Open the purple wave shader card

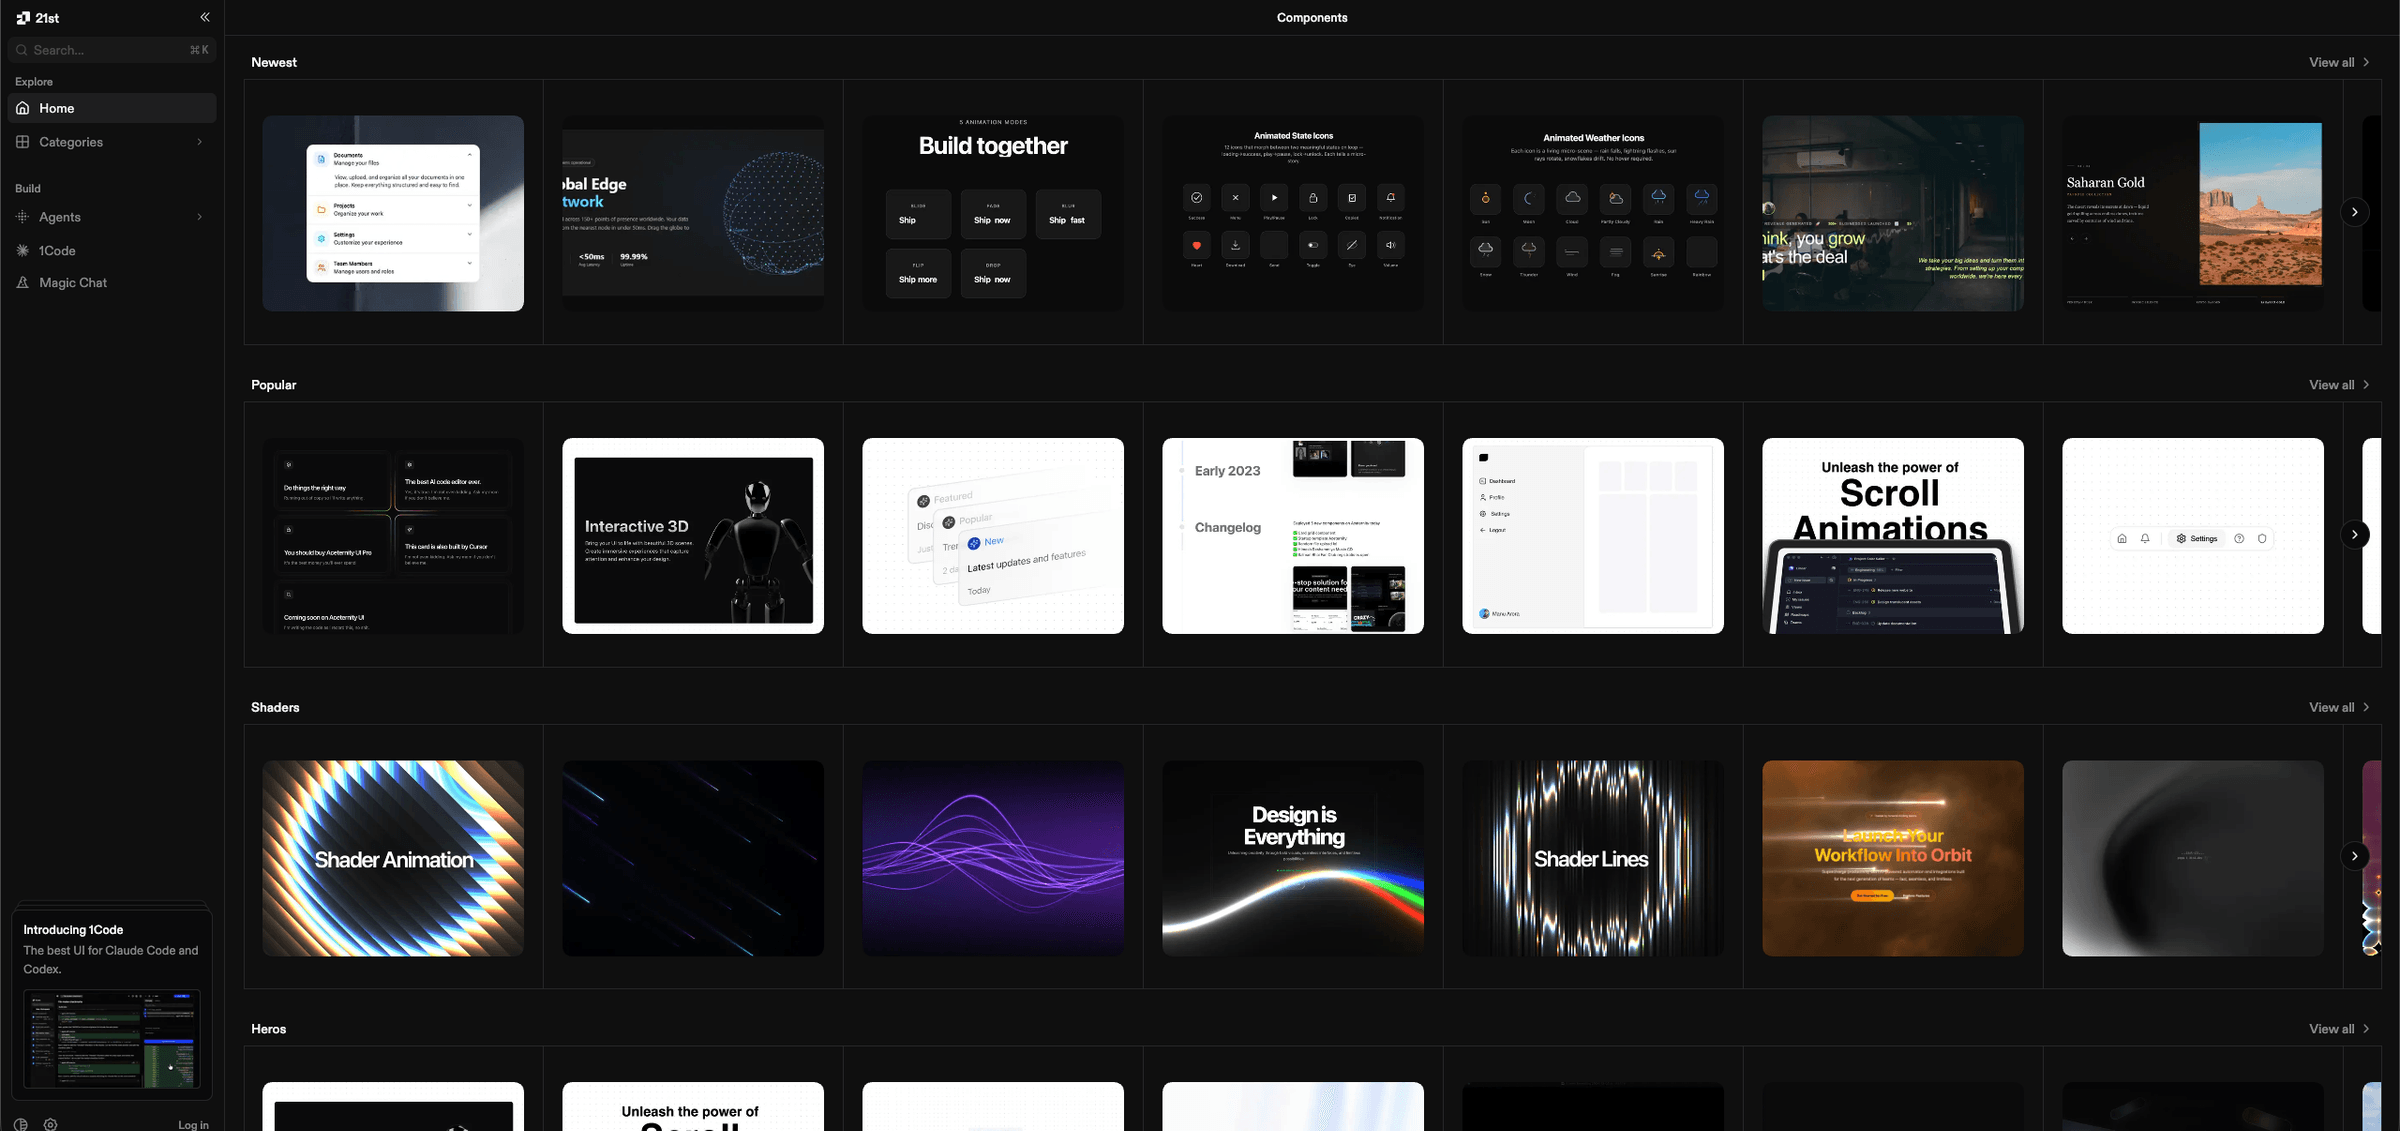[x=993, y=858]
